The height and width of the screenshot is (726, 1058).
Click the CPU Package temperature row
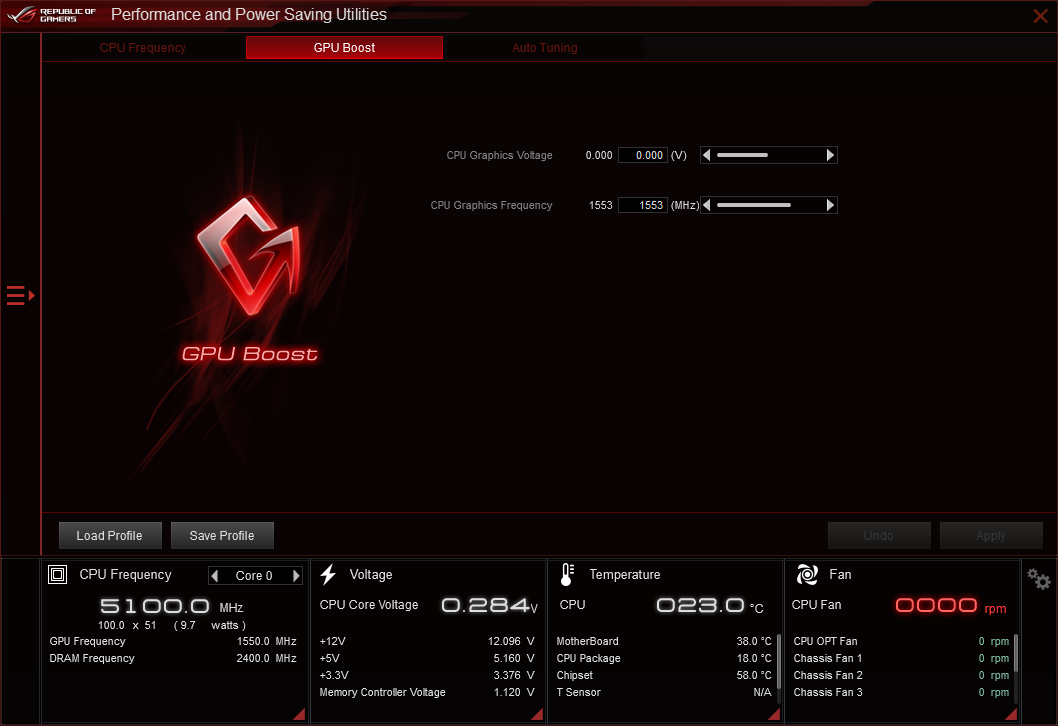tap(664, 659)
